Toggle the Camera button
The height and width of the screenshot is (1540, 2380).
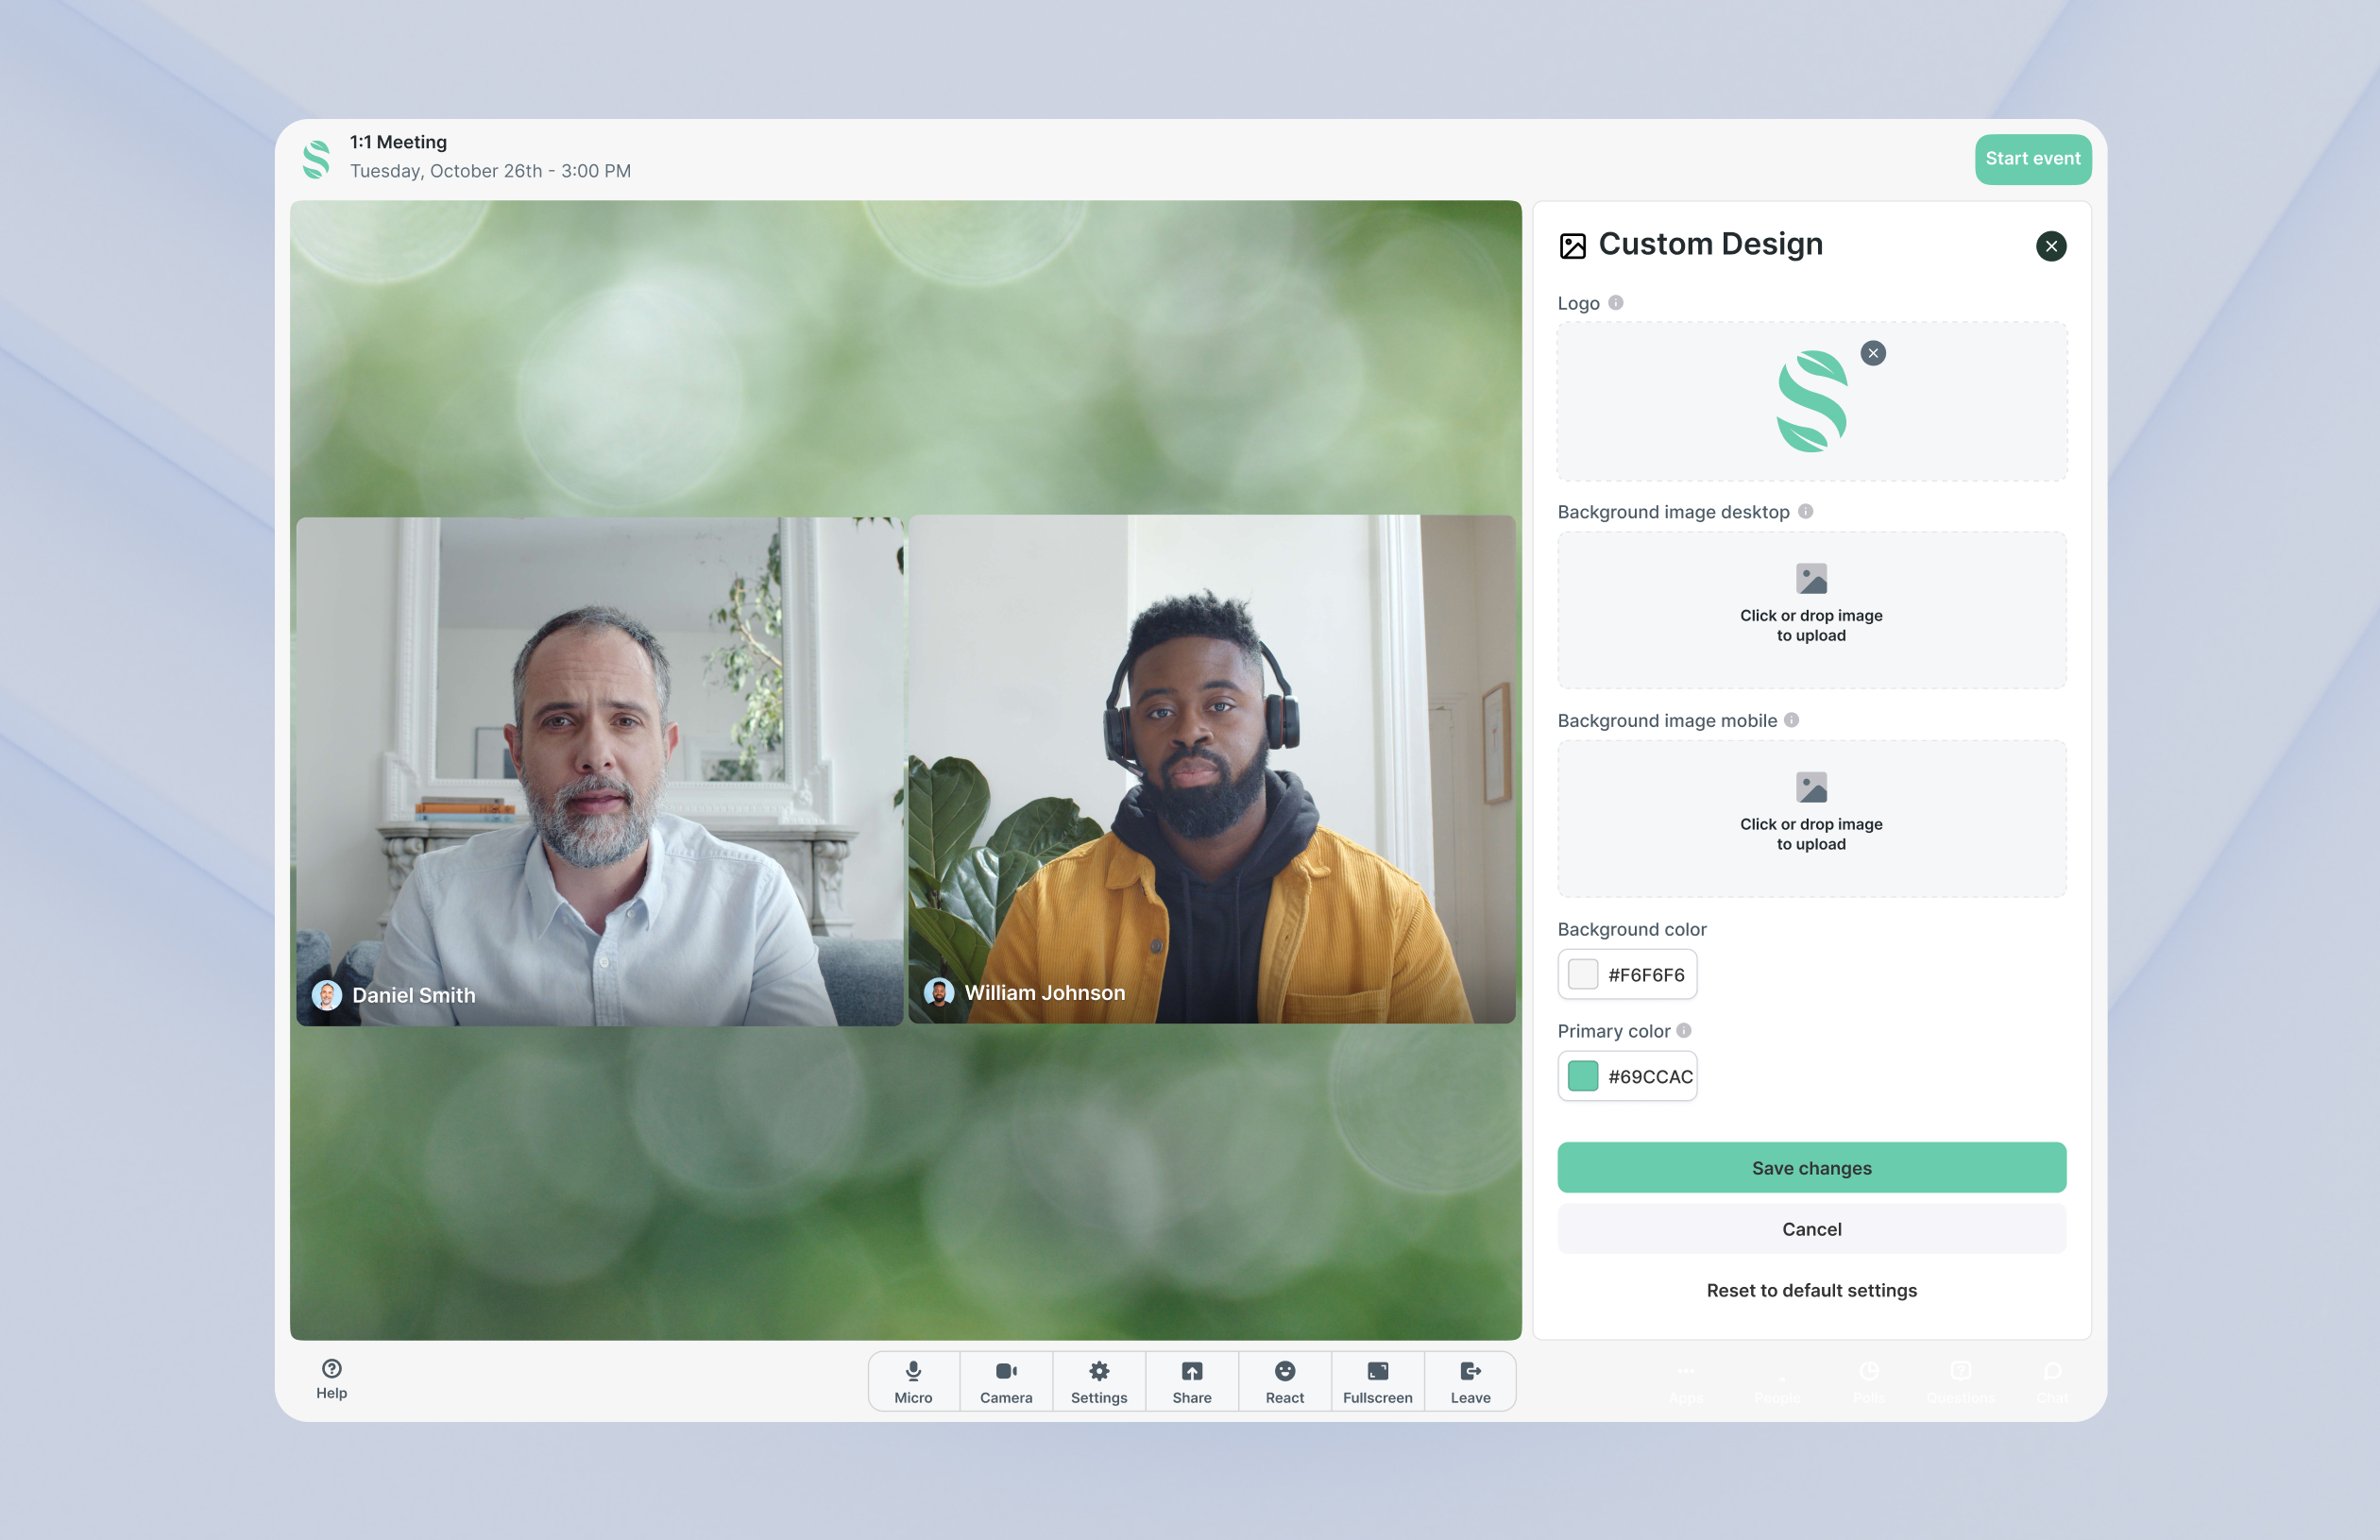coord(1006,1381)
